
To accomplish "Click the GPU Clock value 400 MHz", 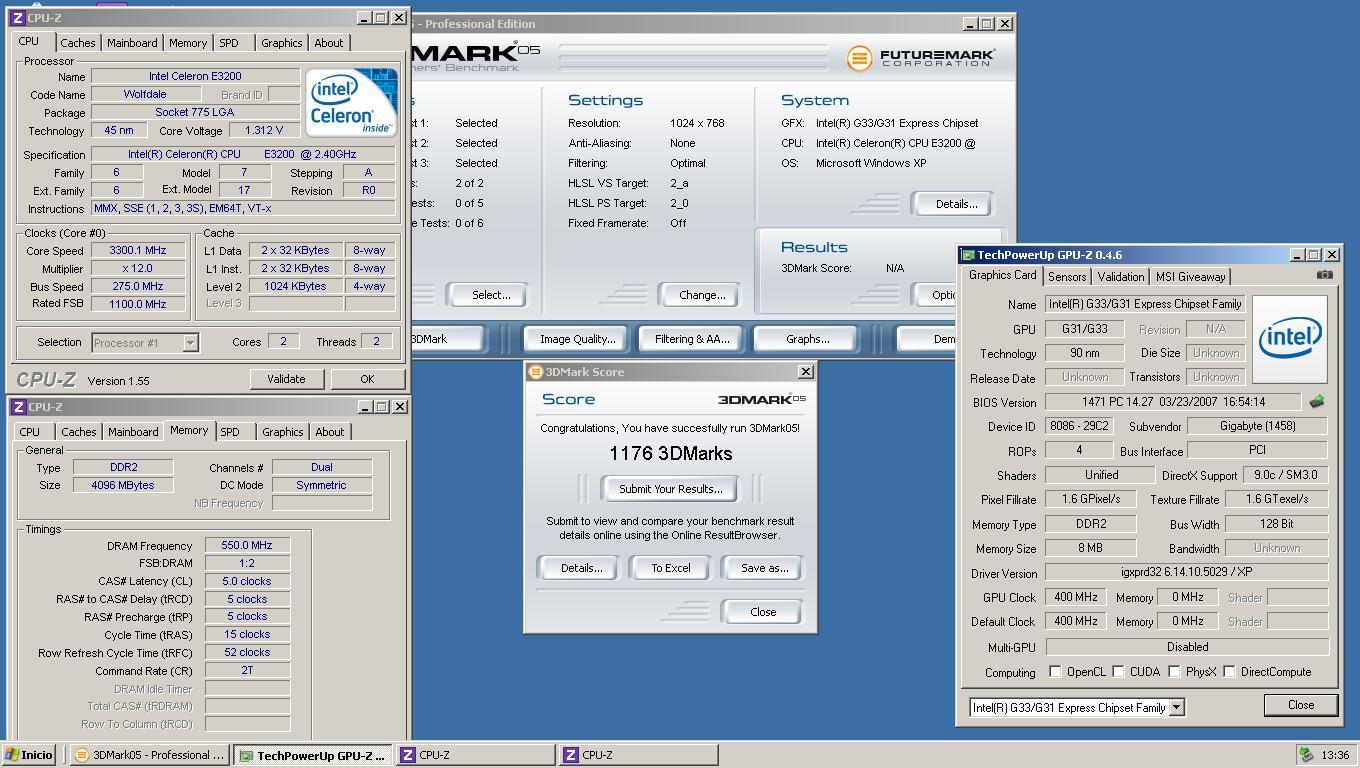I will click(1075, 597).
